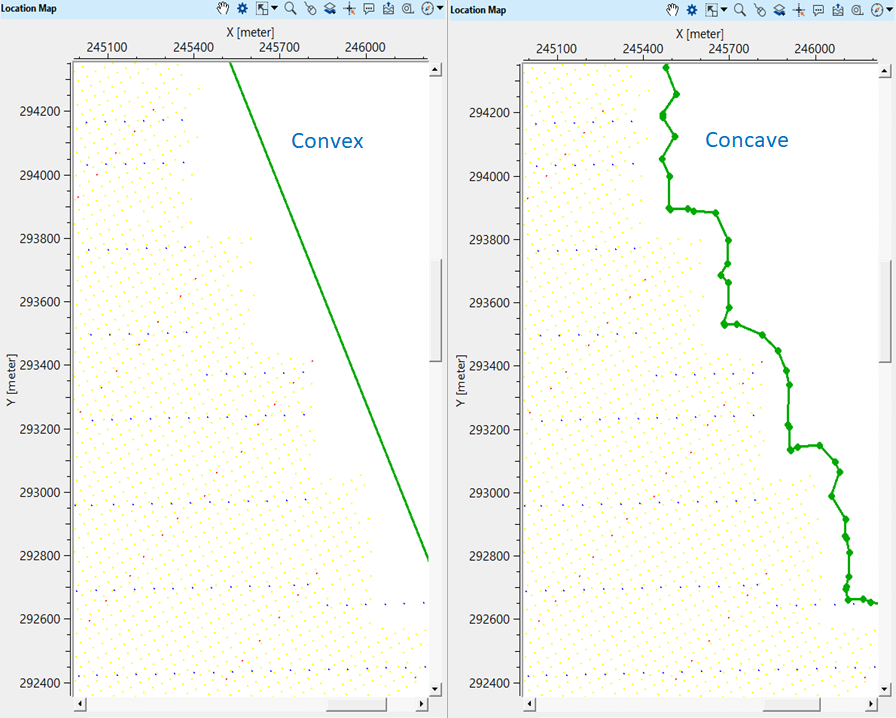Activate magnifier zoom tool in Convex map
The height and width of the screenshot is (718, 896).
click(x=290, y=10)
